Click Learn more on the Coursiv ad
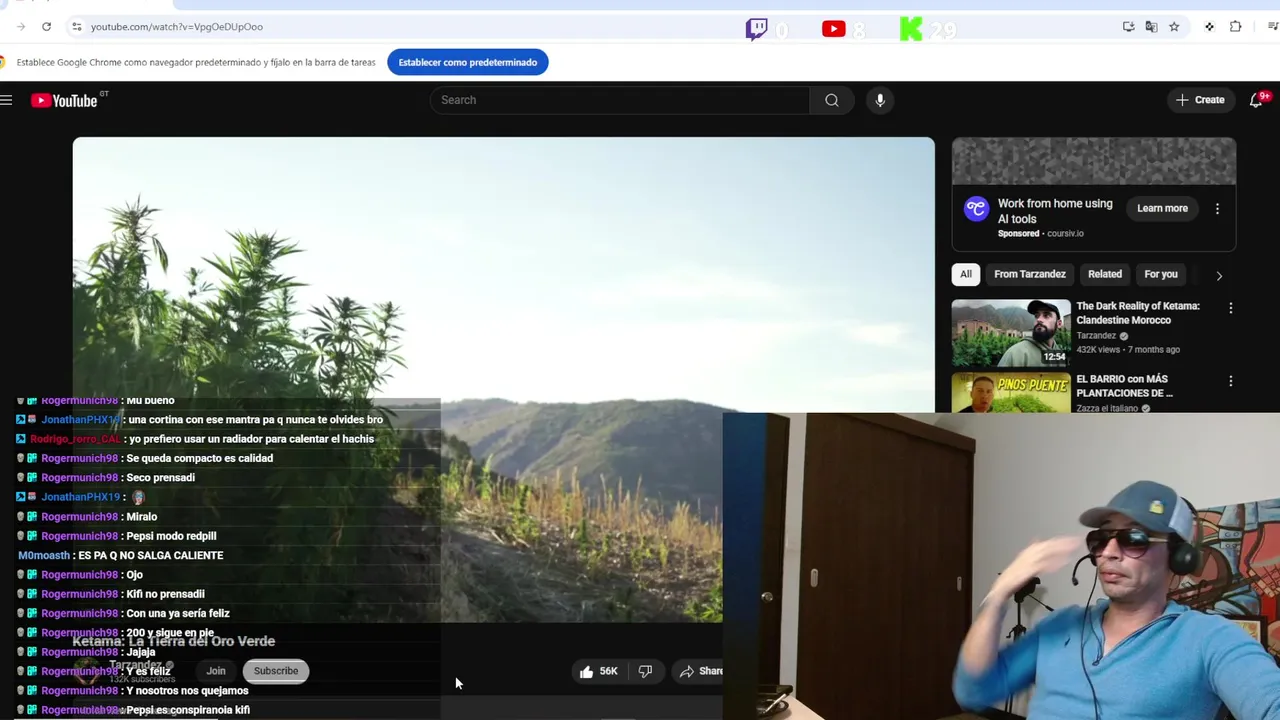This screenshot has height=720, width=1280. 1162,208
